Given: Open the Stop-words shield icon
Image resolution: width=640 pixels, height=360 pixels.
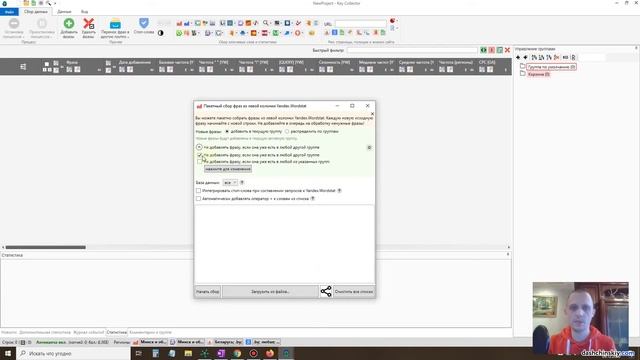Looking at the screenshot, I should point(144,23).
